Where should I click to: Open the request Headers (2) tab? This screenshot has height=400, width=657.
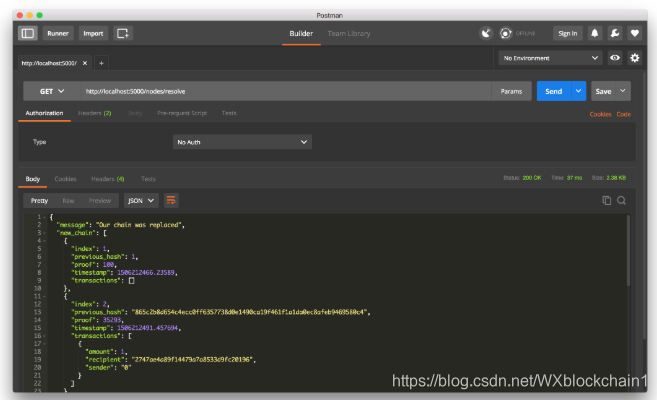(95, 113)
